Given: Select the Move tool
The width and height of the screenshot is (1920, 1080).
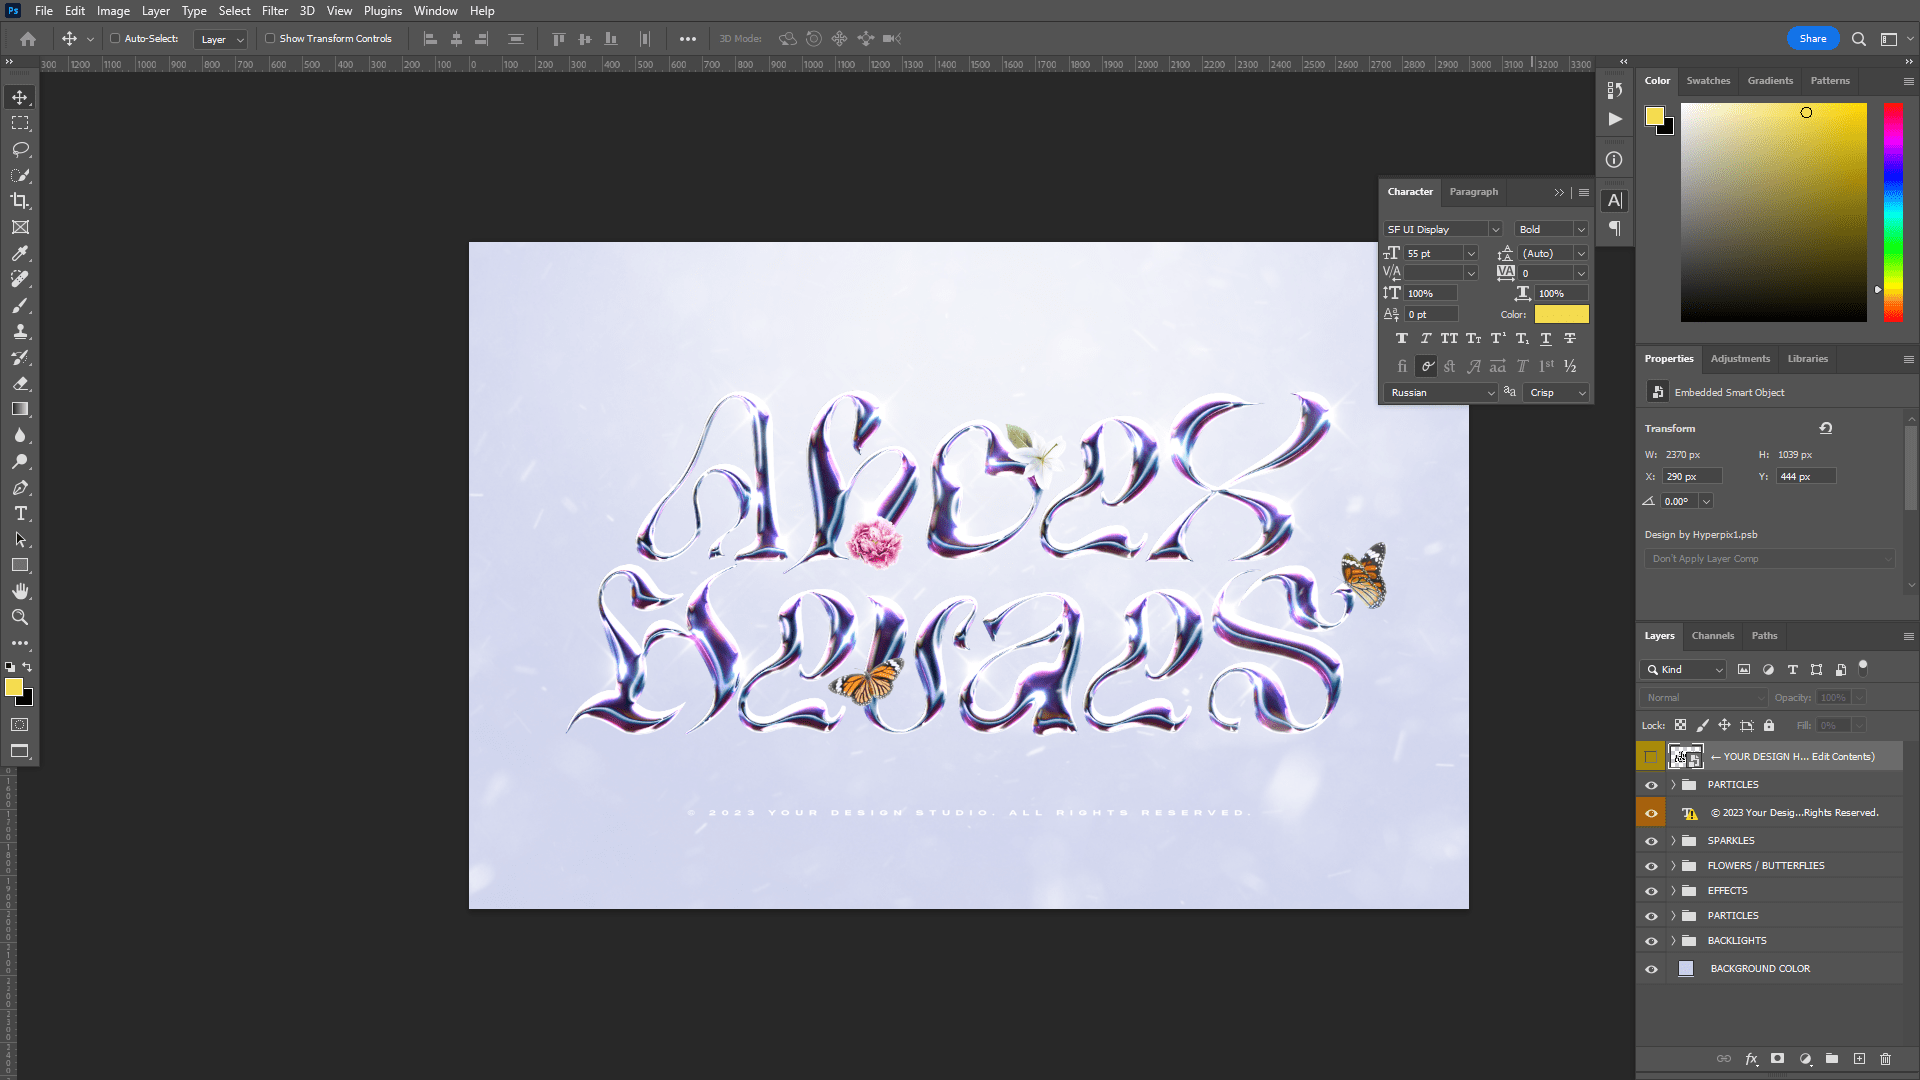Looking at the screenshot, I should coord(20,97).
